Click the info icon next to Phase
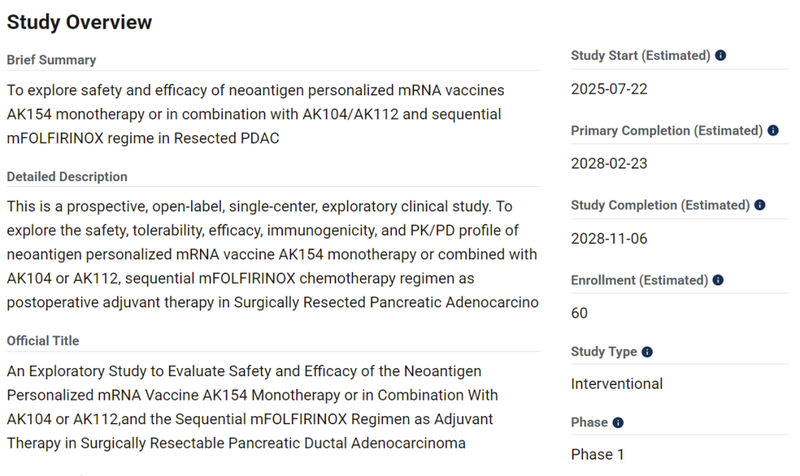Screen dimensions: 800x476 point(618,423)
